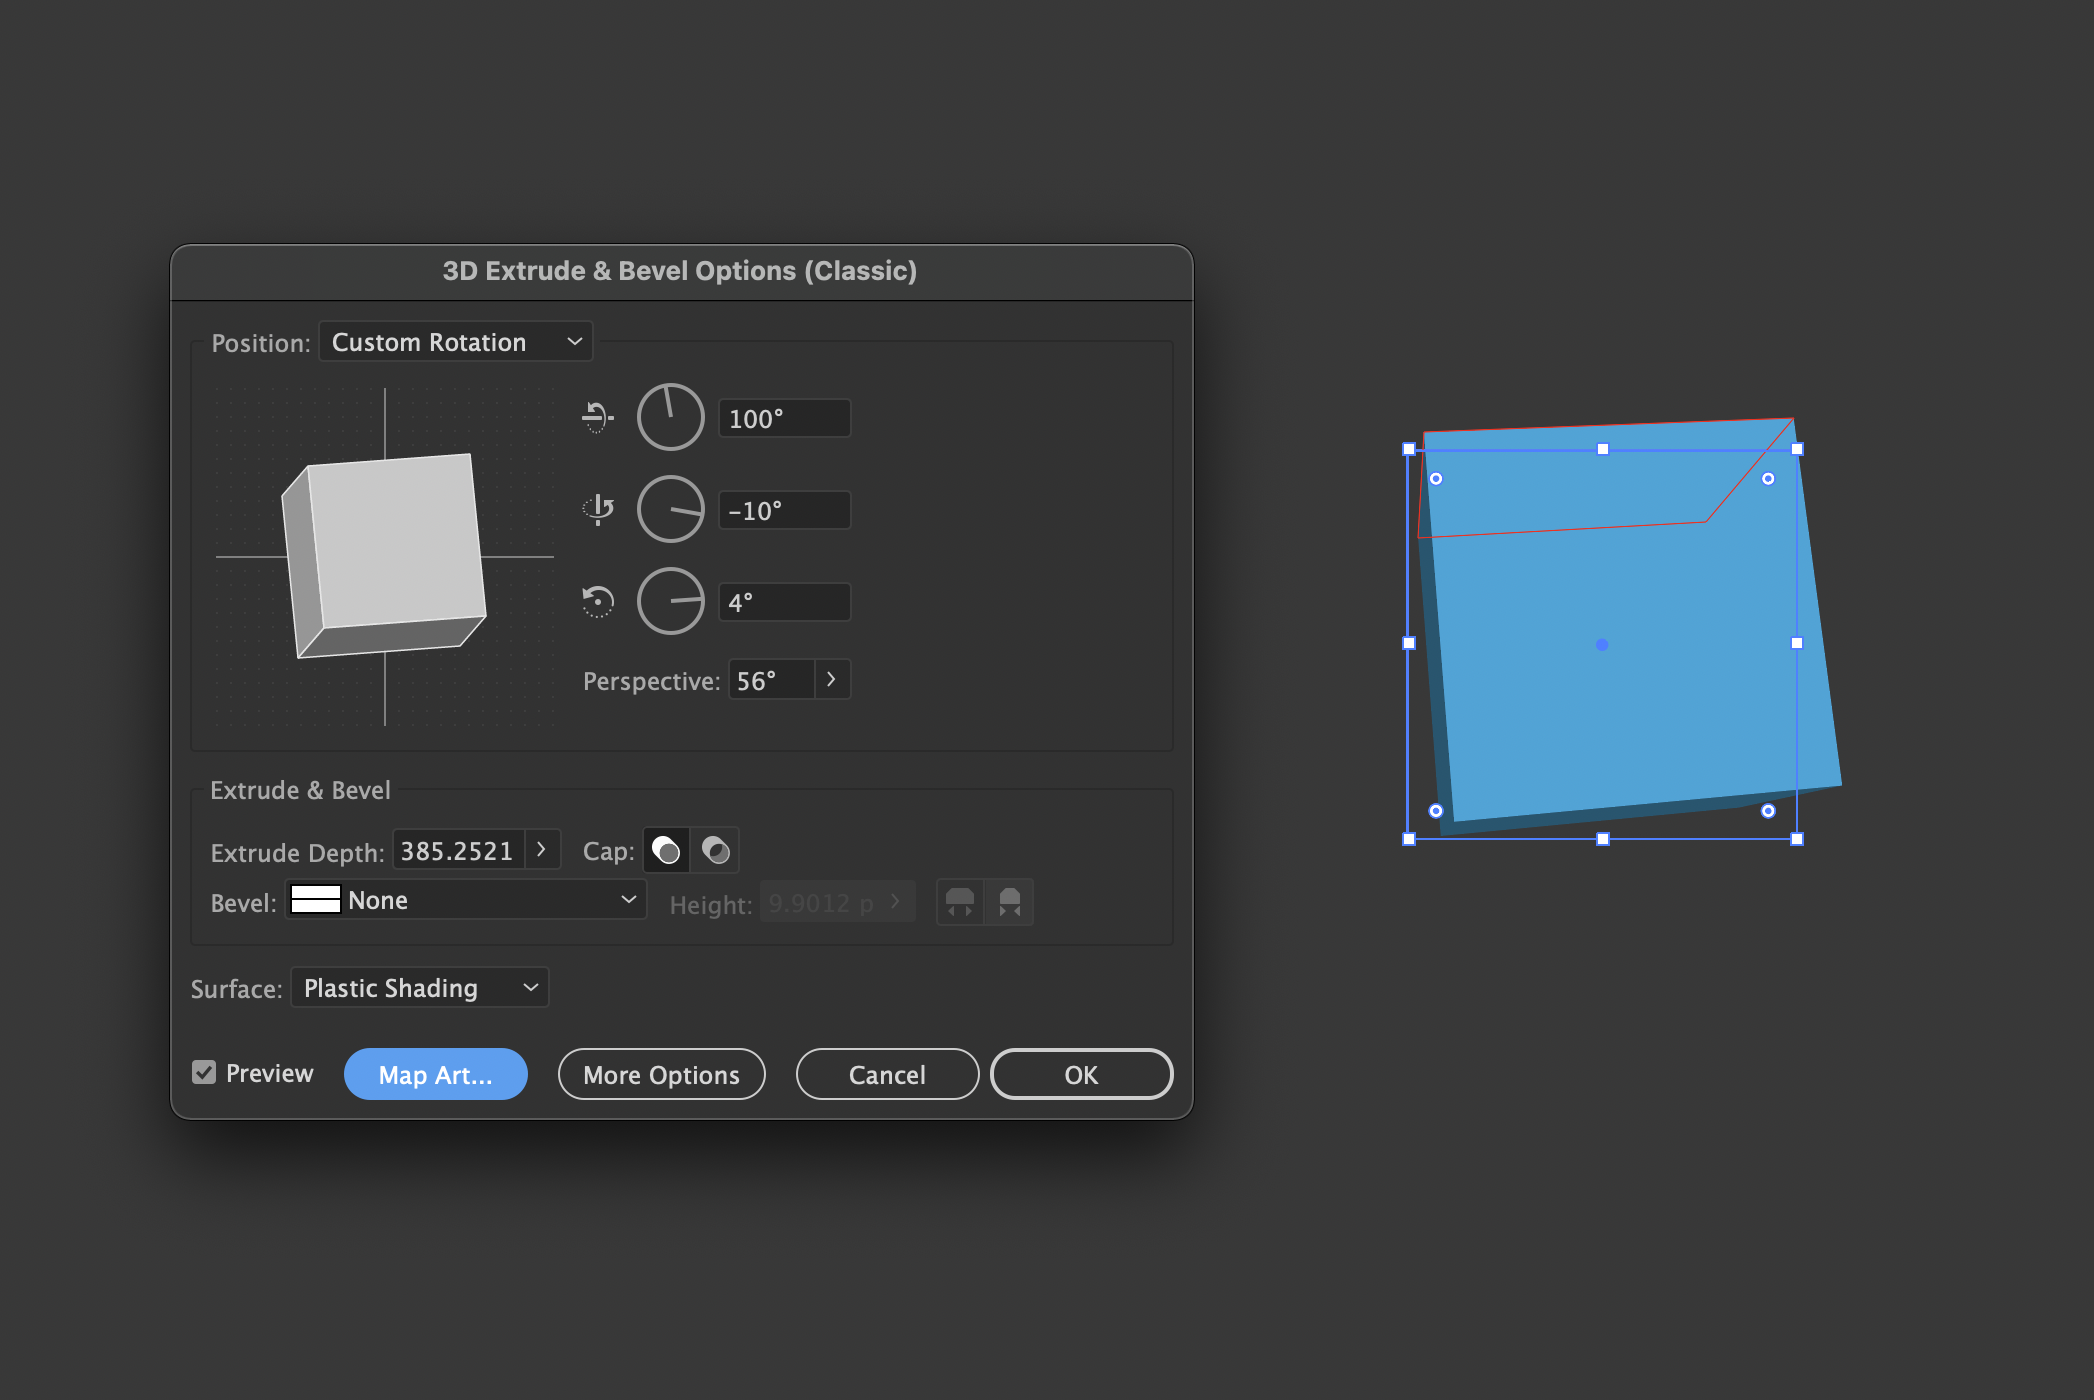Turn cap off for hollow appearance
Image resolution: width=2094 pixels, height=1400 pixels.
point(715,851)
